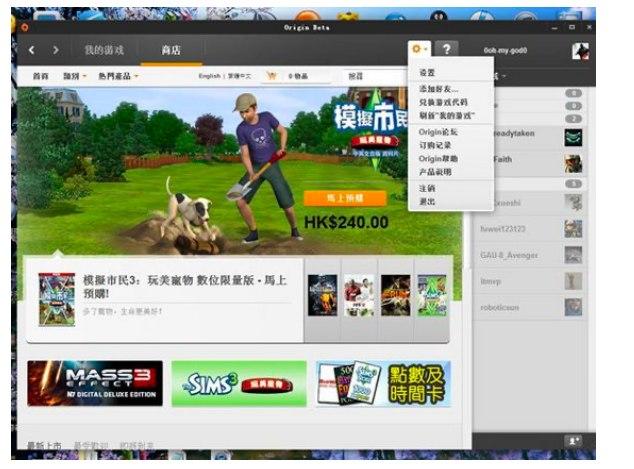Click the back navigation arrow
This screenshot has height=469, width=634.
(32, 50)
